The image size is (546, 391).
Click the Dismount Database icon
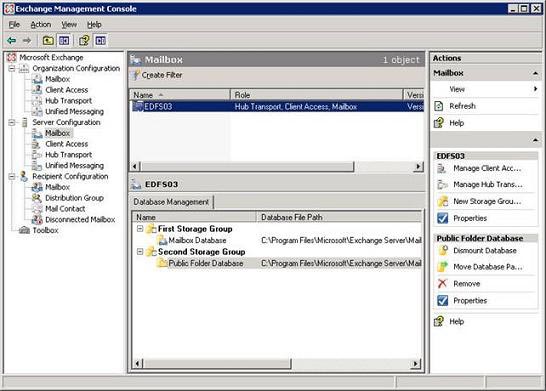click(443, 250)
